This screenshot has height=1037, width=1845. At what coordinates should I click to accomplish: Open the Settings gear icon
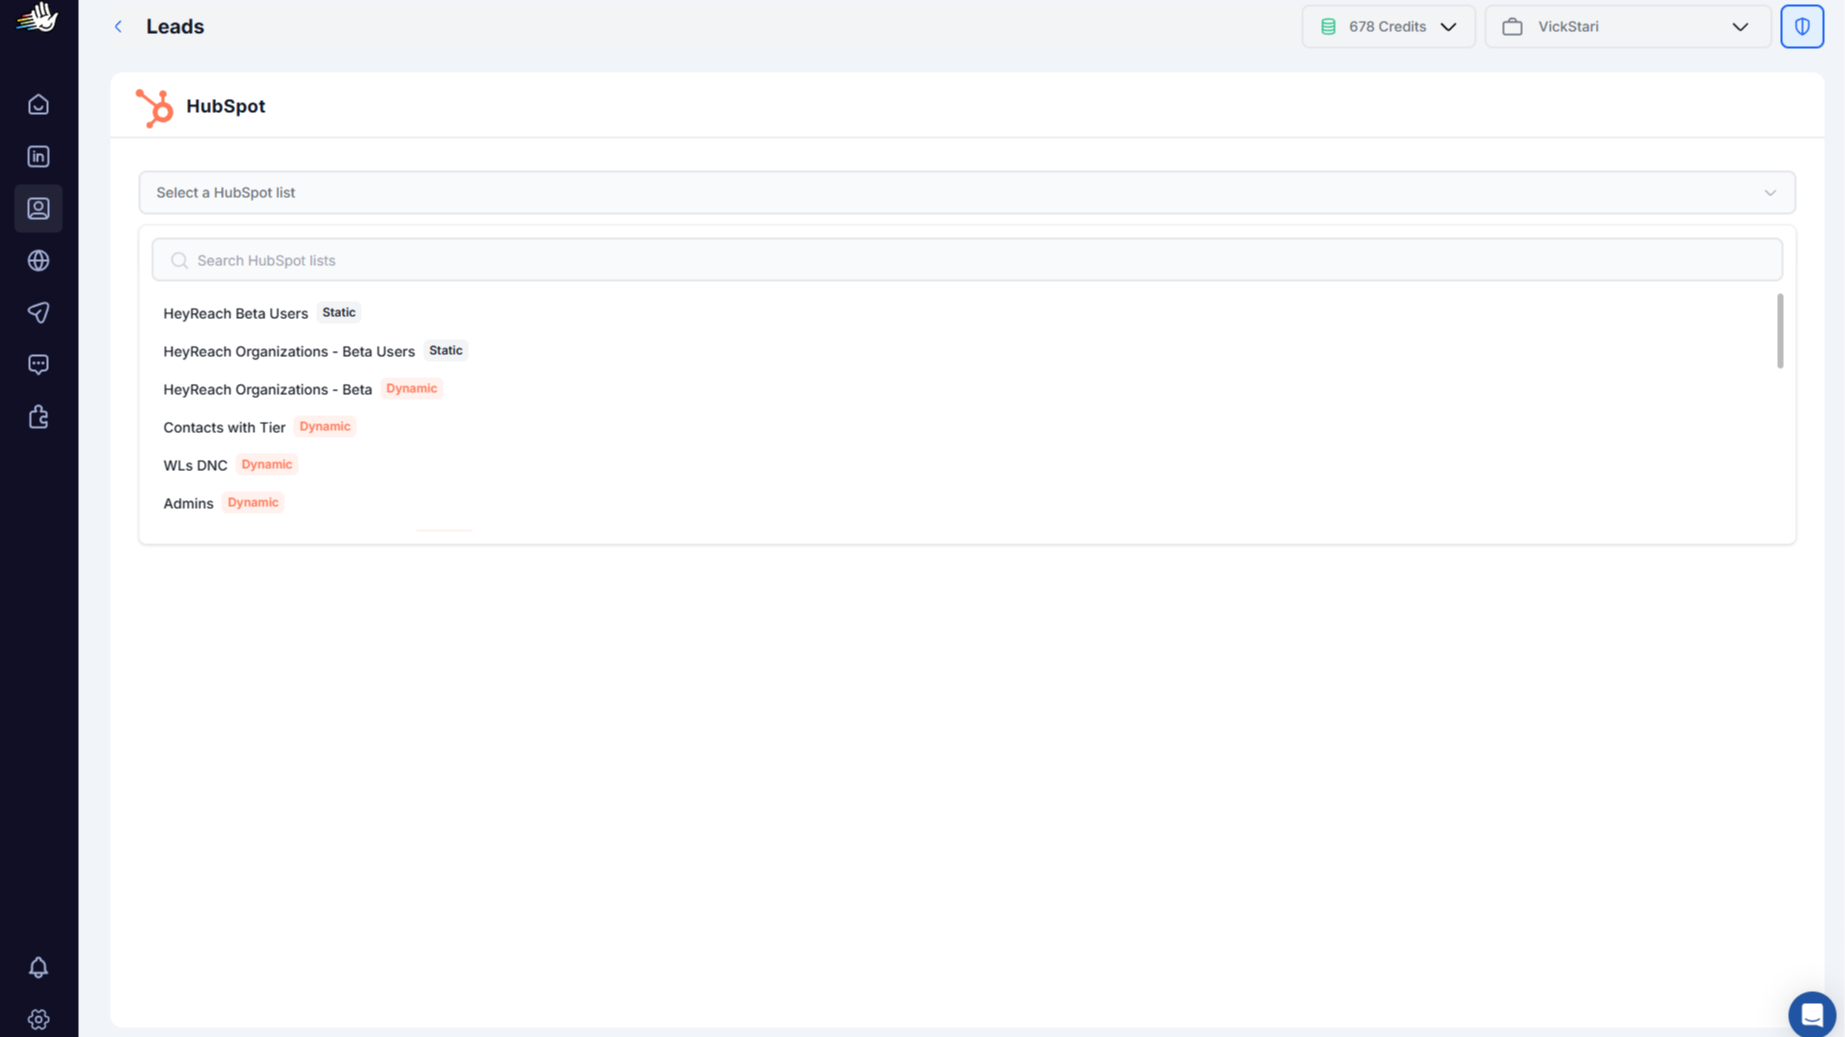38,1019
